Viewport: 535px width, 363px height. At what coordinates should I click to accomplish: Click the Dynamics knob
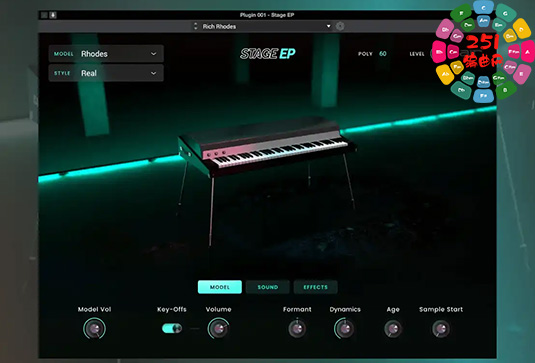click(x=345, y=329)
